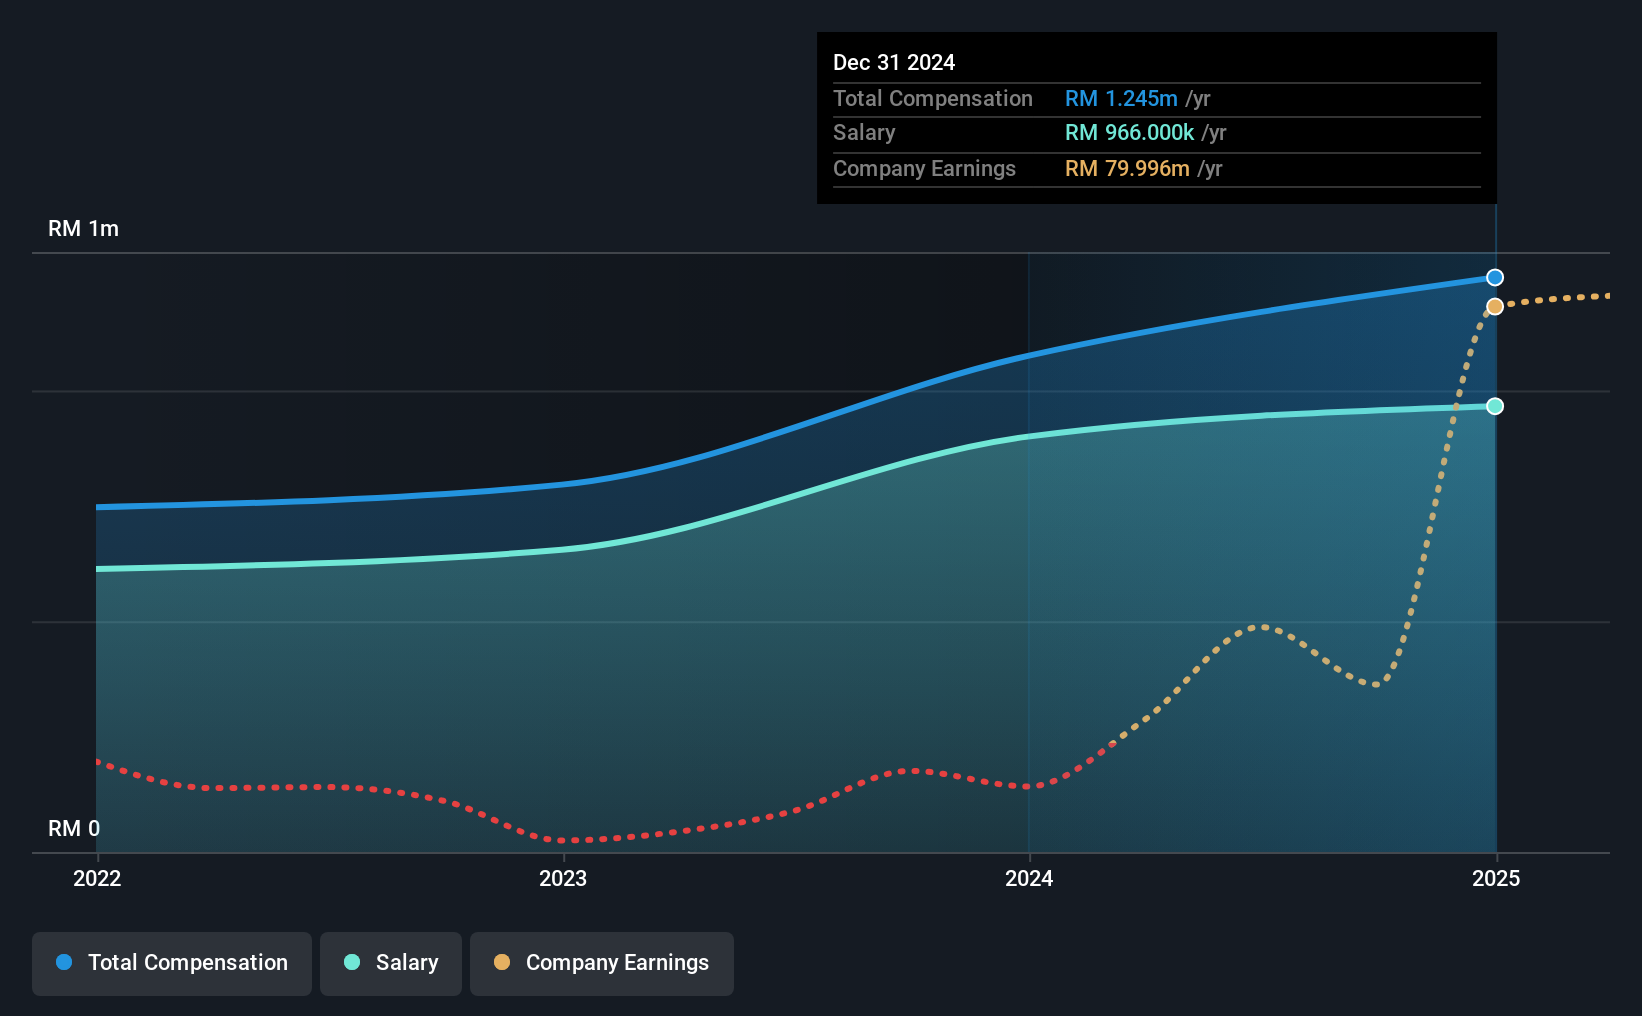Click the blue Total Compensation legend dot
This screenshot has height=1016, width=1642.
[x=64, y=962]
